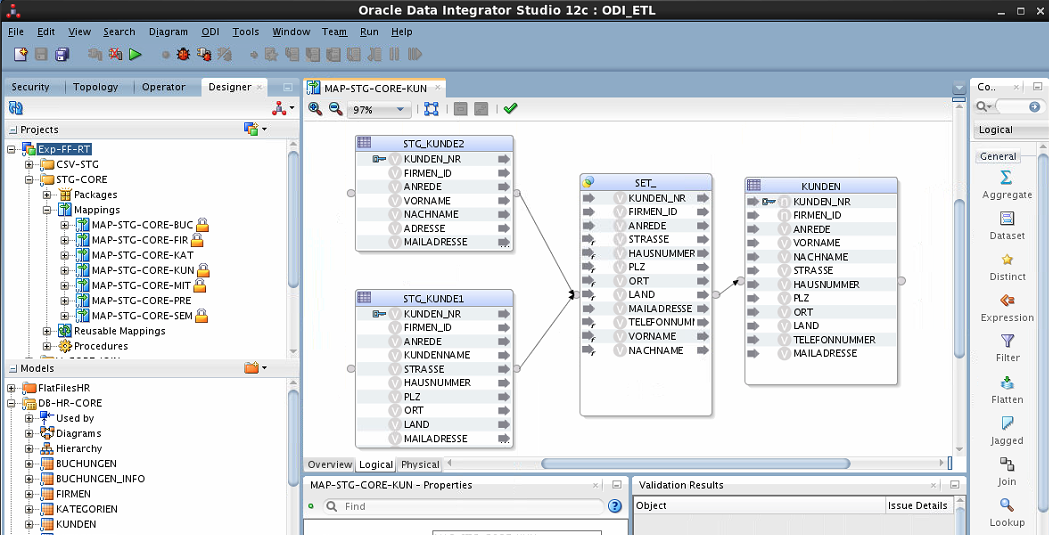Switch to the Security tab
Viewport: 1049px width, 535px height.
point(31,87)
